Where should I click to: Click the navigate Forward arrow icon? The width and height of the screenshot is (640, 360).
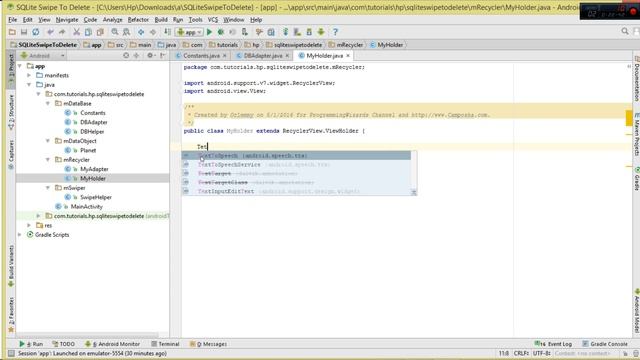[153, 32]
